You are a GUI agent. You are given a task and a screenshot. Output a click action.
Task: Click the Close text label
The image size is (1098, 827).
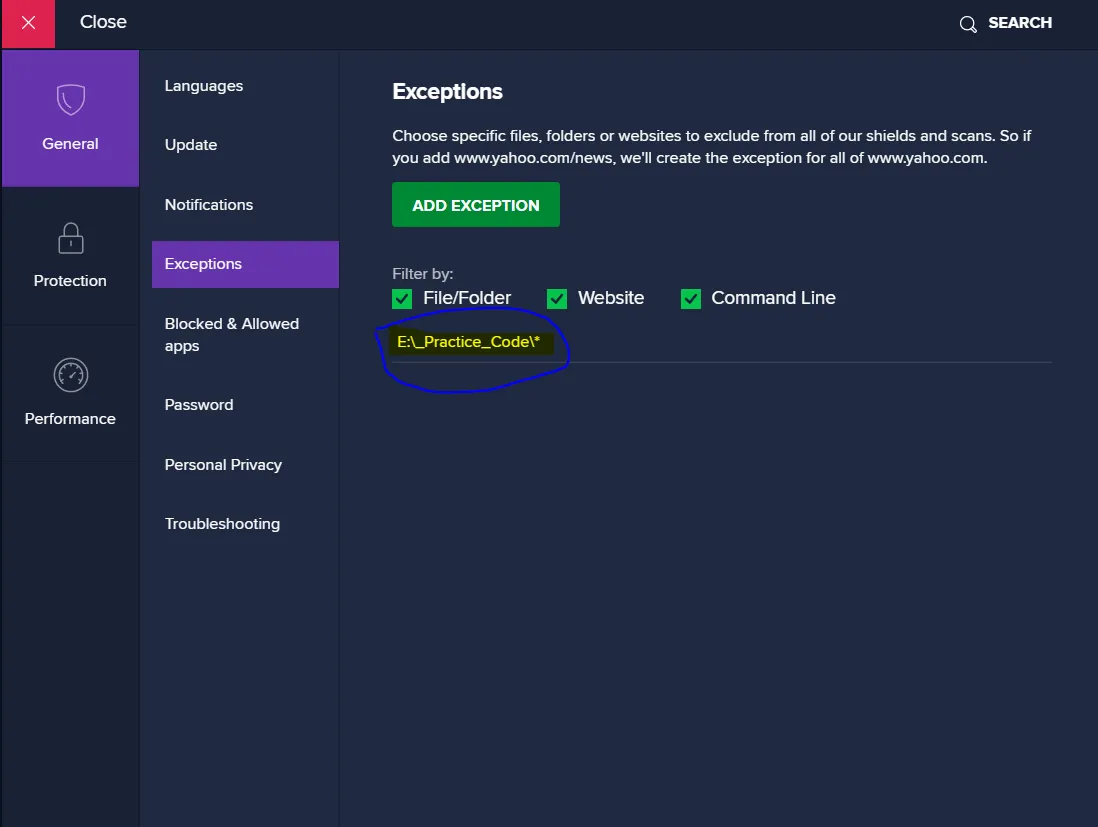coord(103,22)
